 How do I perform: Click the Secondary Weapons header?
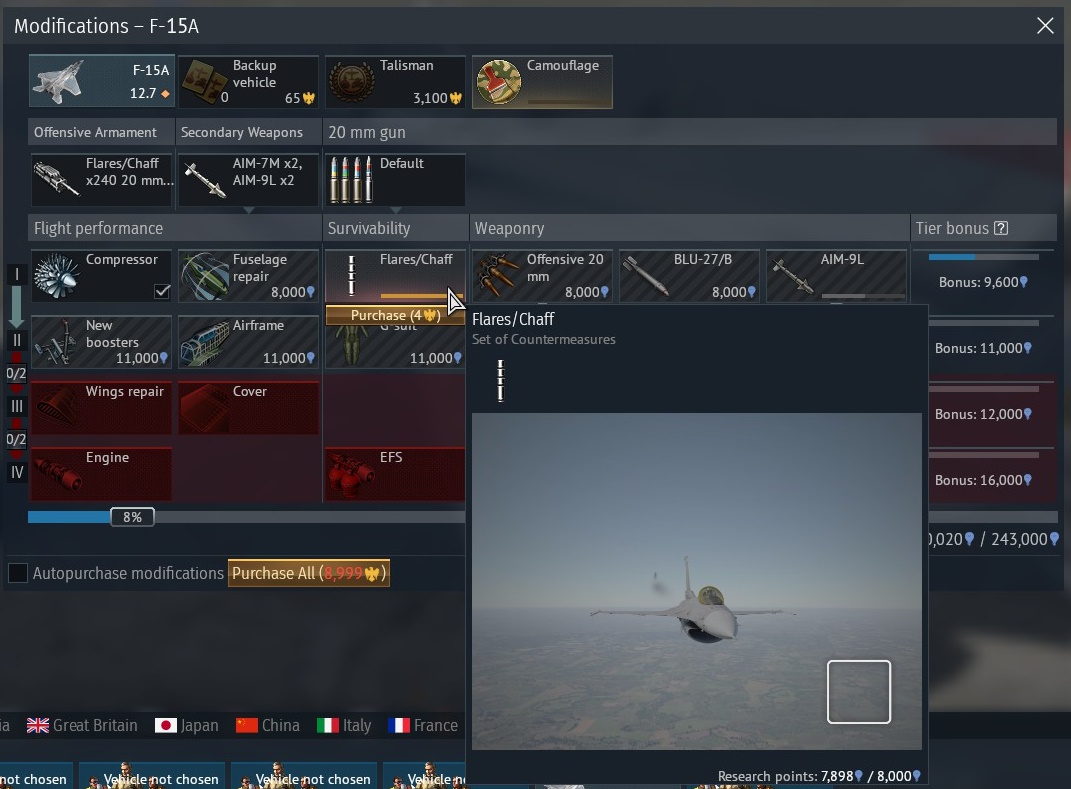point(249,132)
